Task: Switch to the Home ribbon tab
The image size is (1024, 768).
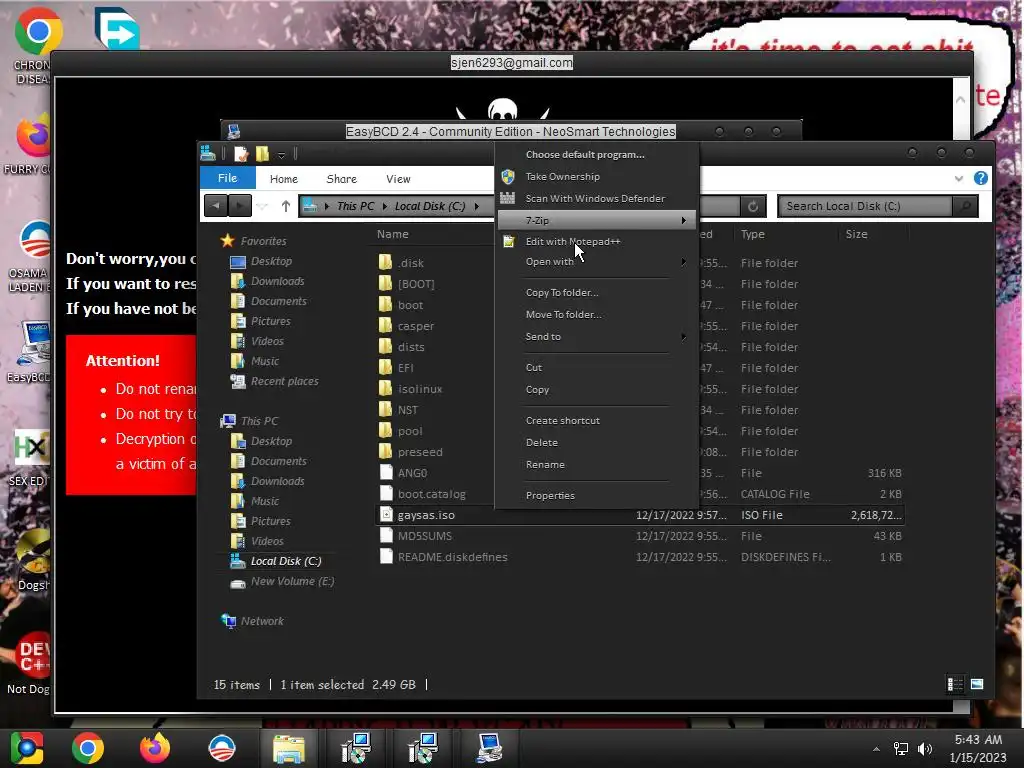Action: [x=283, y=178]
